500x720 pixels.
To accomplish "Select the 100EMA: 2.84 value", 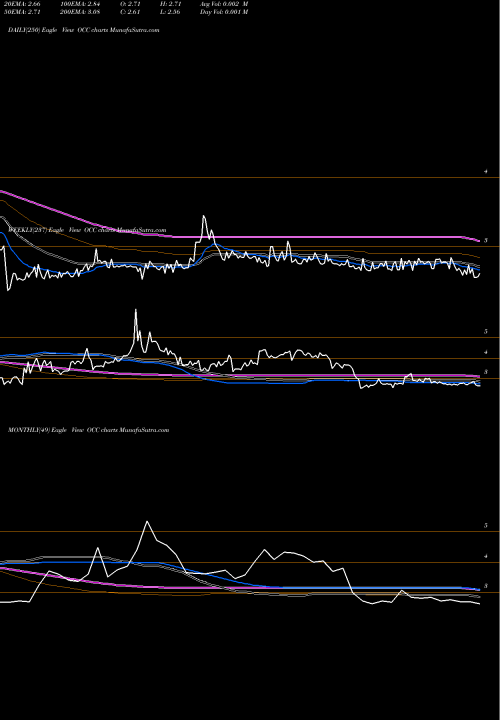I will (x=80, y=4).
